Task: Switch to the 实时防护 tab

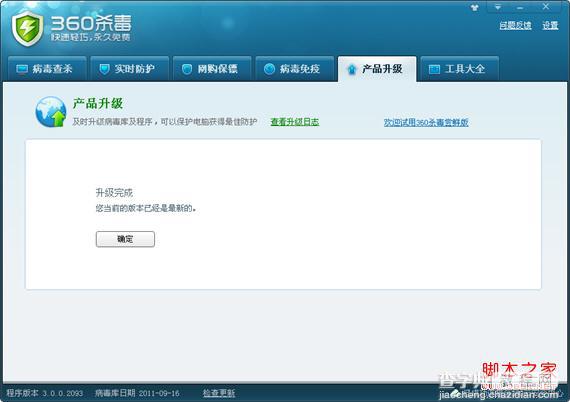Action: (130, 69)
